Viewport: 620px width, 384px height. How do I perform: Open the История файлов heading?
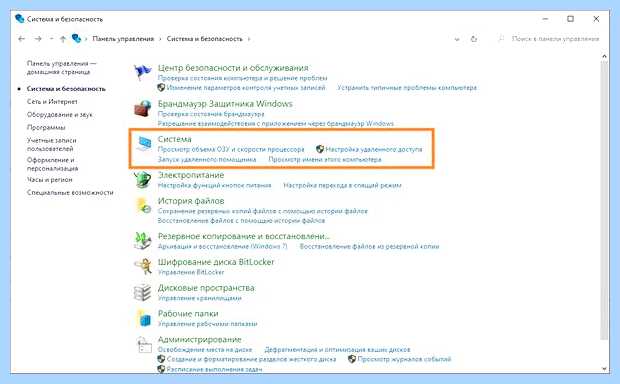pyautogui.click(x=191, y=201)
